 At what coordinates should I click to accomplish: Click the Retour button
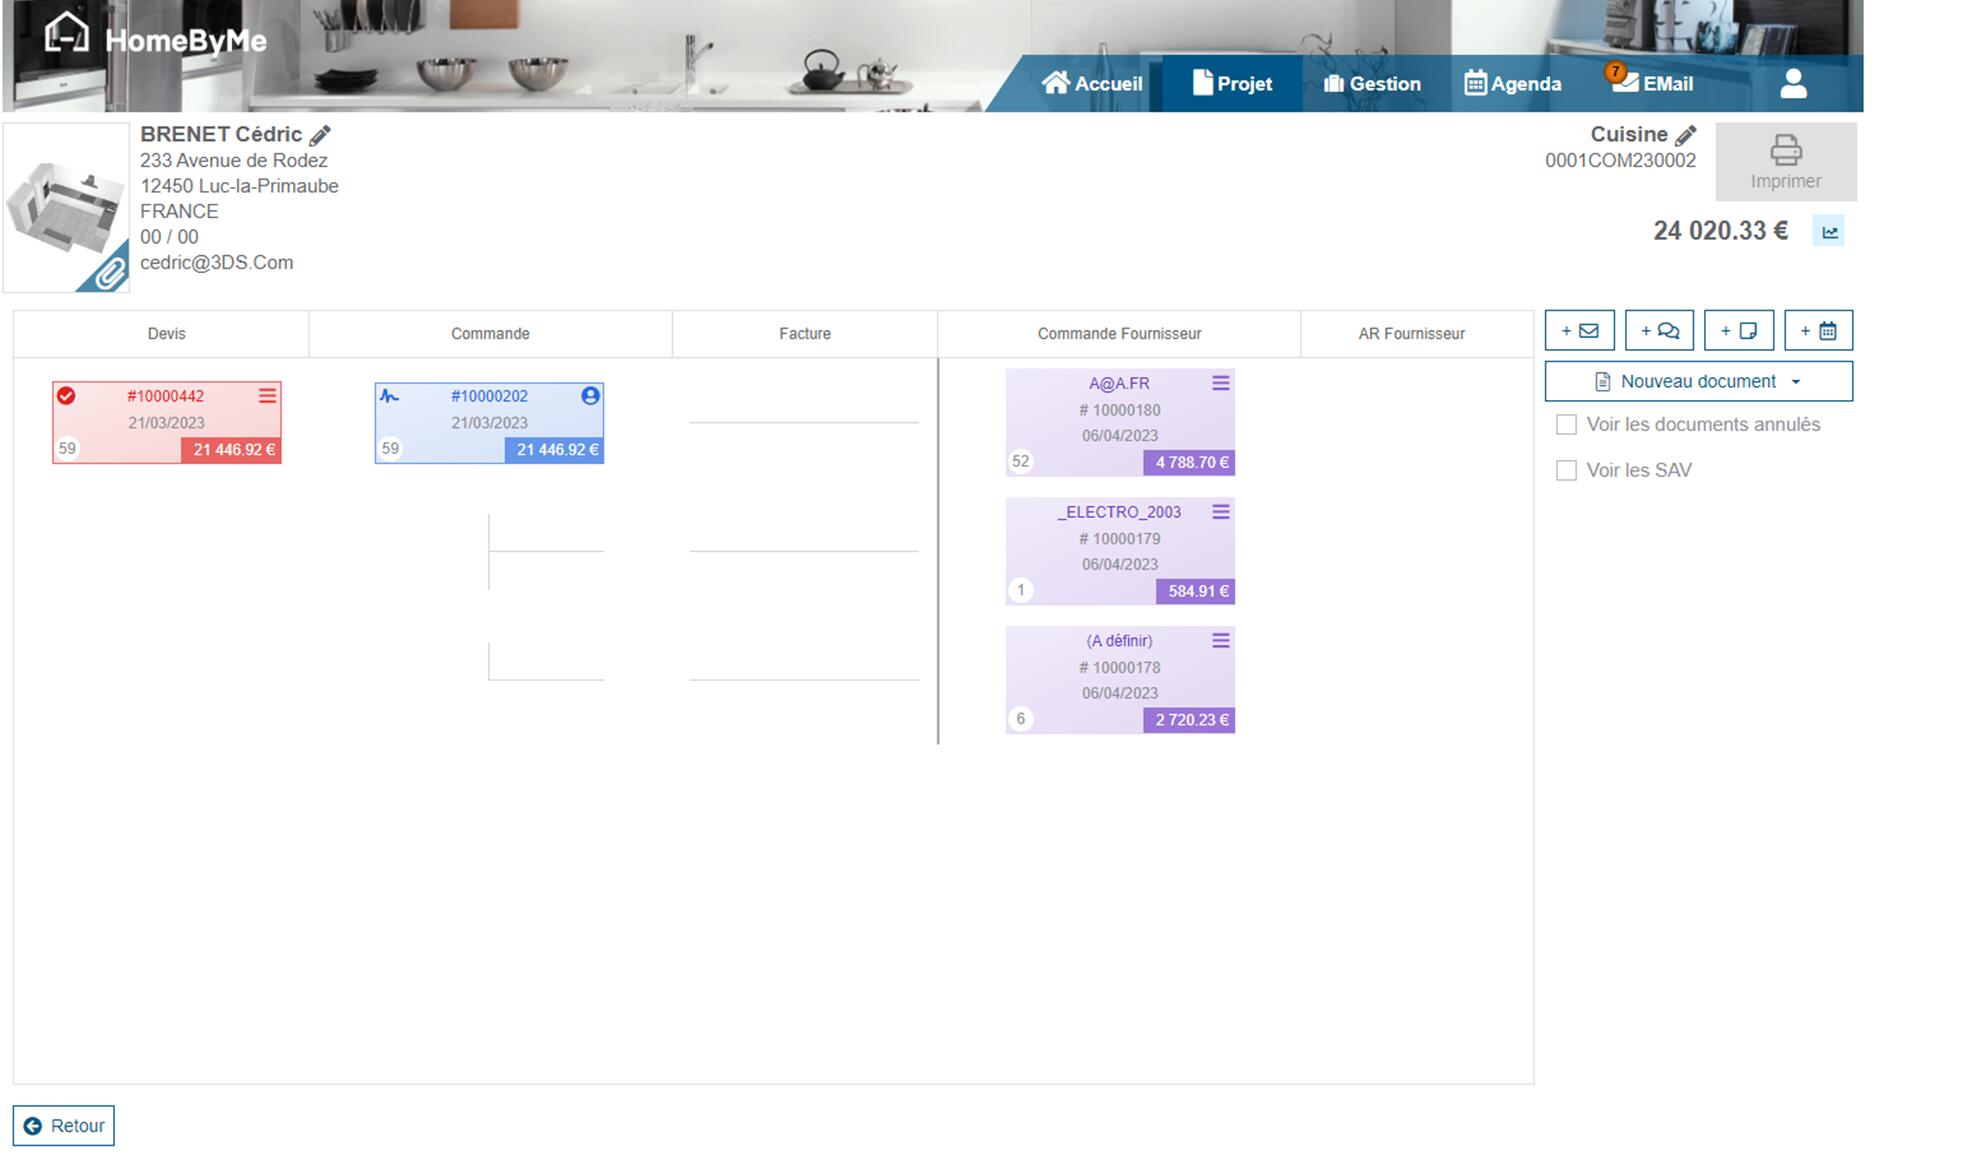coord(64,1126)
